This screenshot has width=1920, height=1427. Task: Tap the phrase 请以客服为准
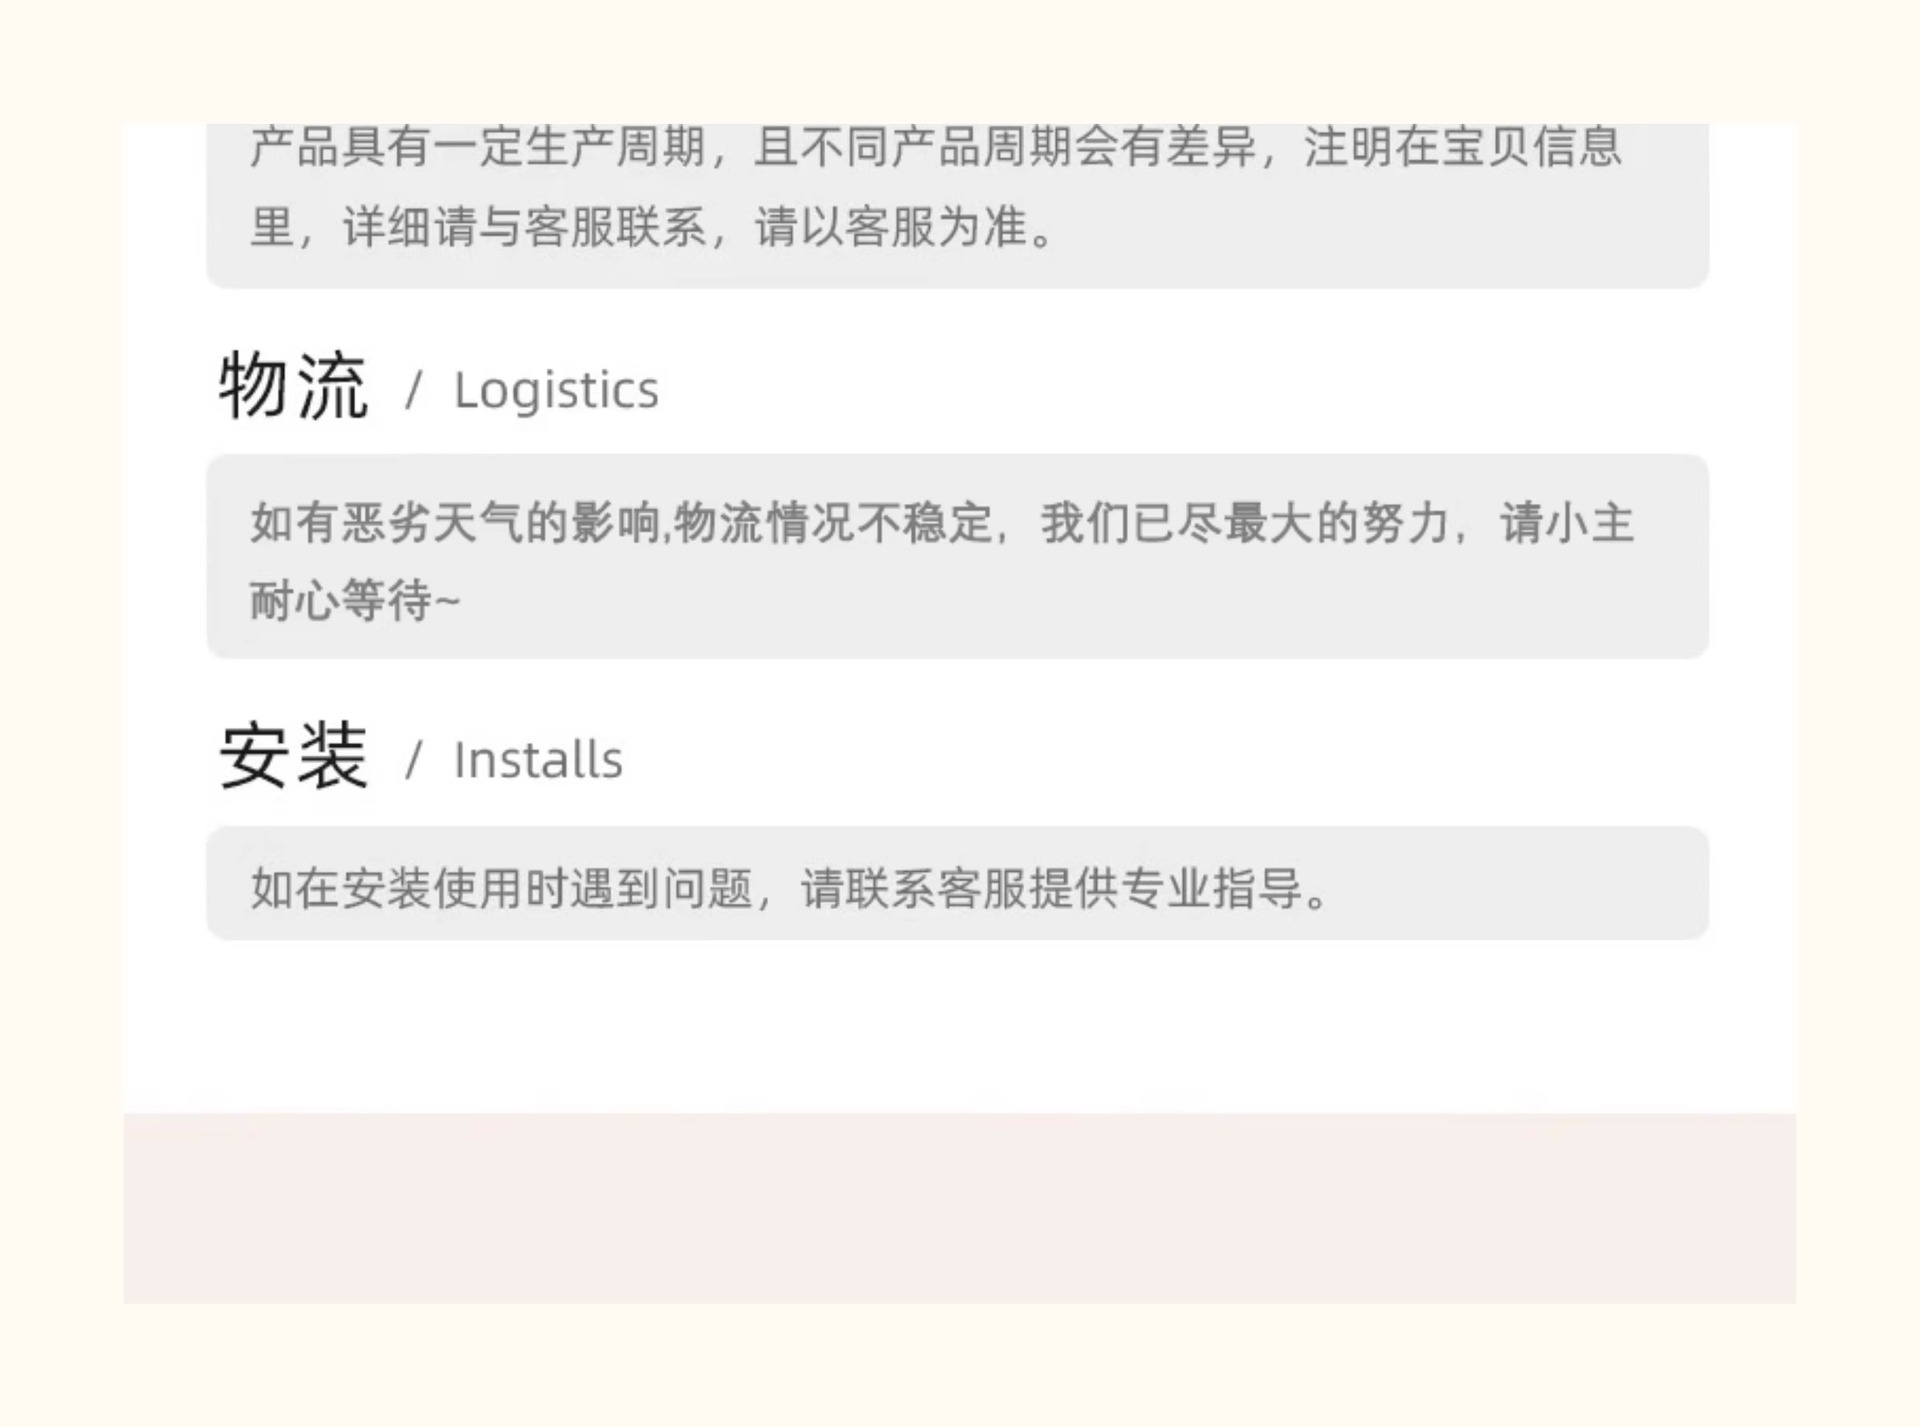pos(892,227)
